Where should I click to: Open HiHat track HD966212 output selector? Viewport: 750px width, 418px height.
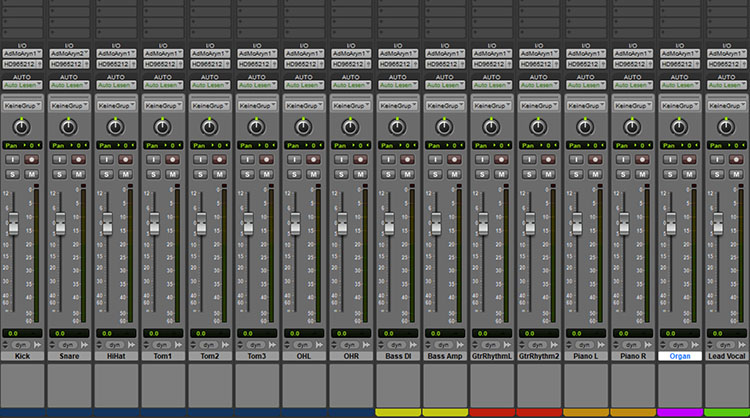(116, 64)
